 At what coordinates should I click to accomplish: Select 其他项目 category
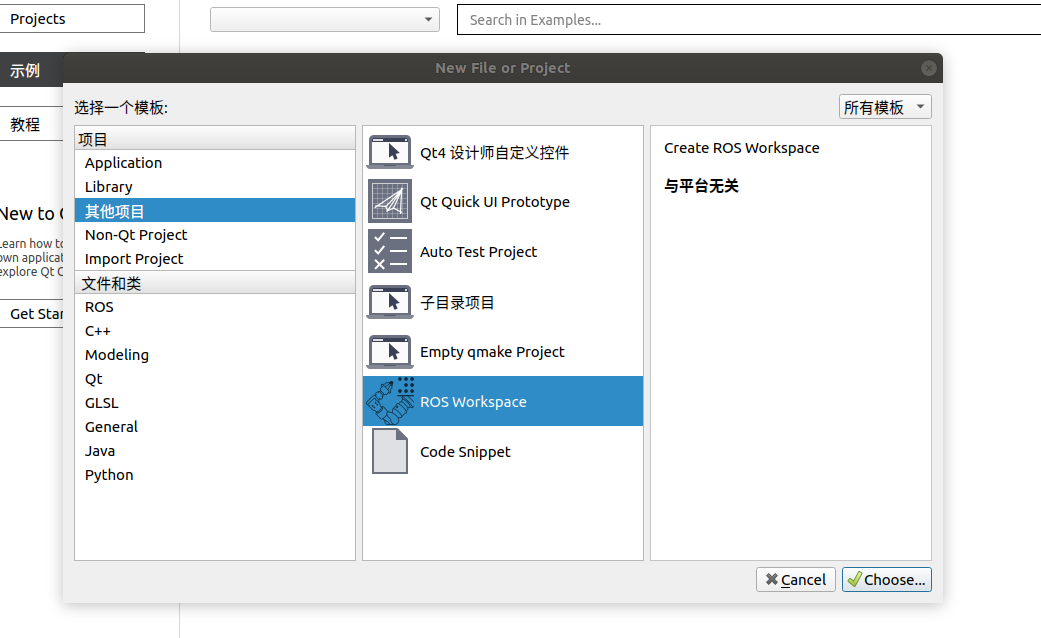pos(215,210)
